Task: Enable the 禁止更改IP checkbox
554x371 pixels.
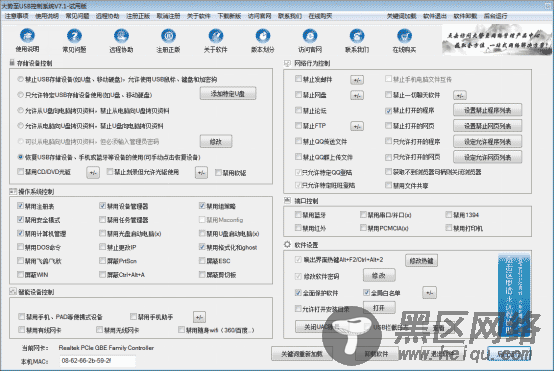Action: 102,247
